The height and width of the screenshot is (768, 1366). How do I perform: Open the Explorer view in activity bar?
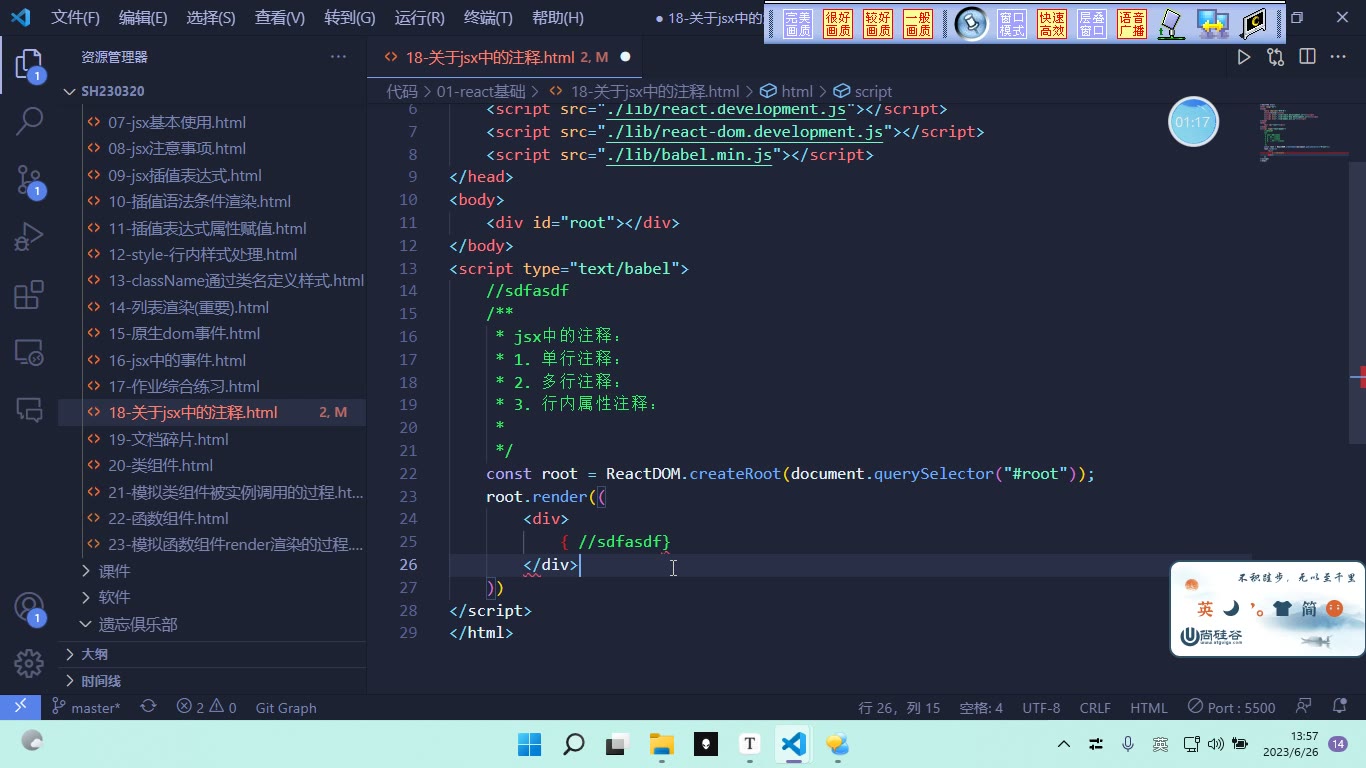pyautogui.click(x=29, y=66)
